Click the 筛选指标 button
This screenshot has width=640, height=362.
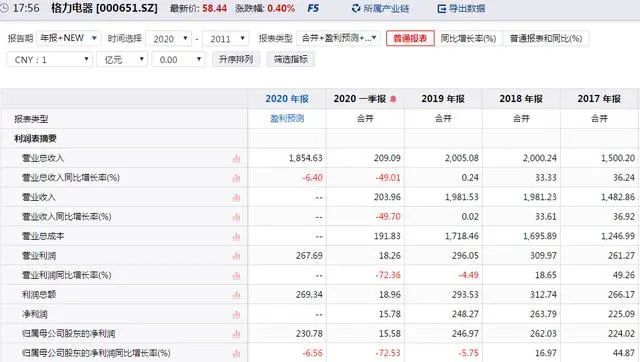click(291, 59)
